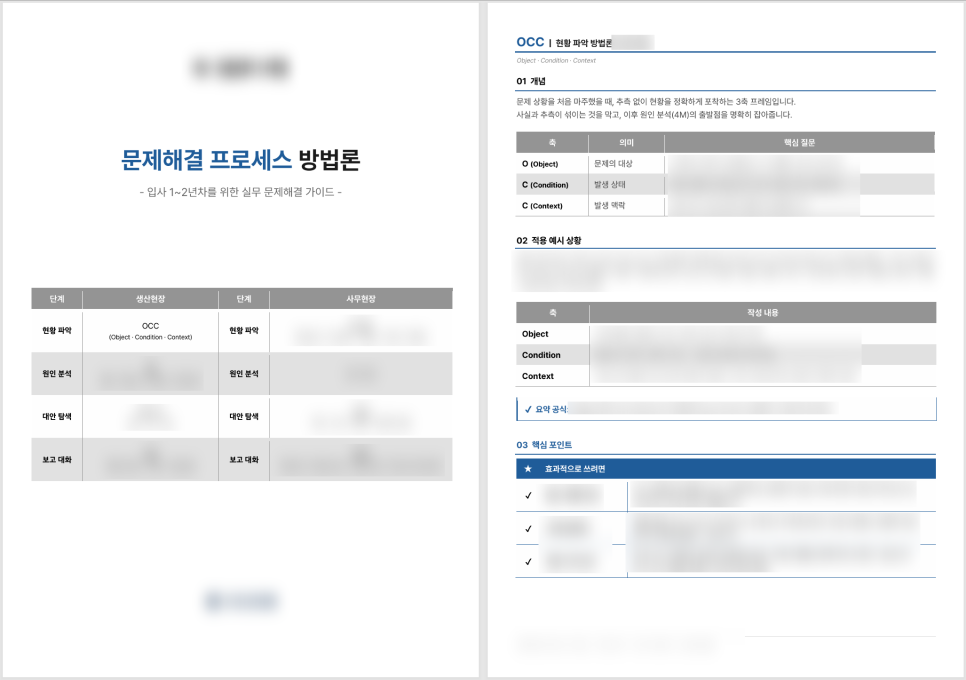Click the italic Object · Condition · Context subtitle
Viewport: 966px width, 680px height.
(x=556, y=60)
